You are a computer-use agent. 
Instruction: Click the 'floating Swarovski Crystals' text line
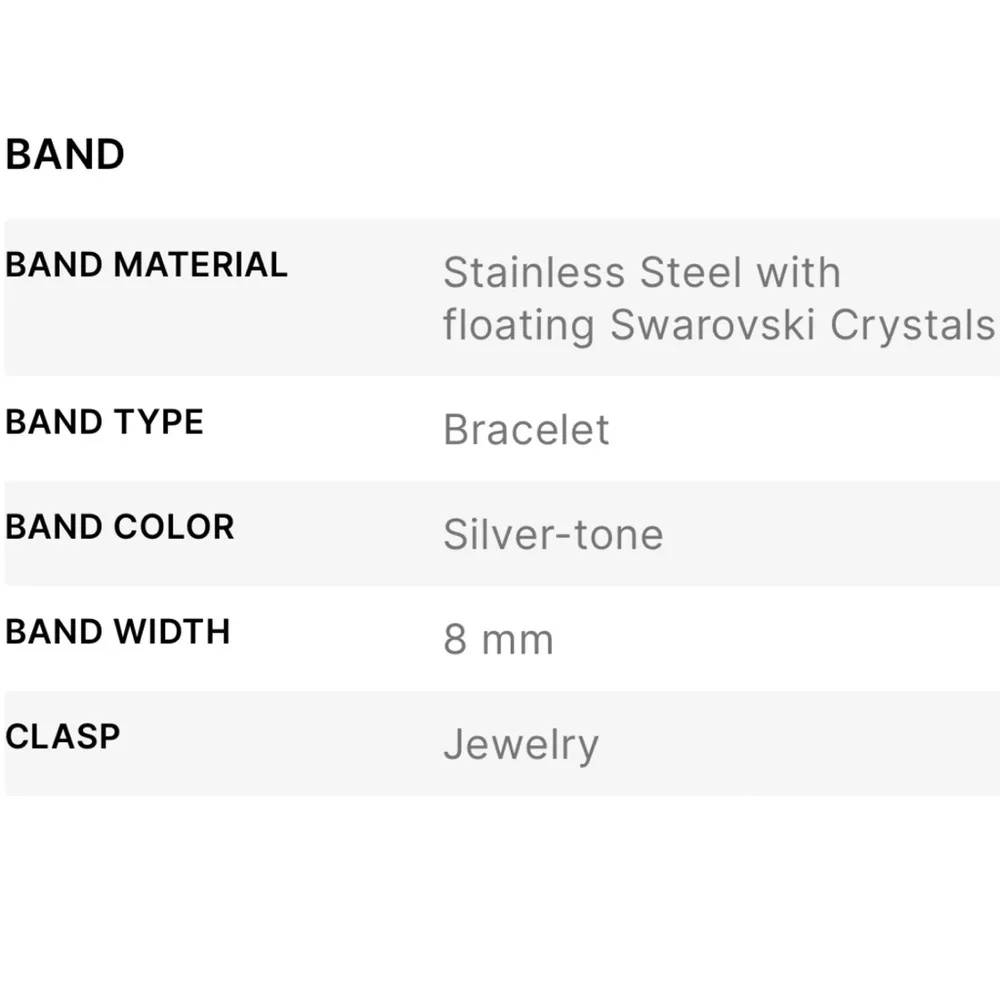718,326
